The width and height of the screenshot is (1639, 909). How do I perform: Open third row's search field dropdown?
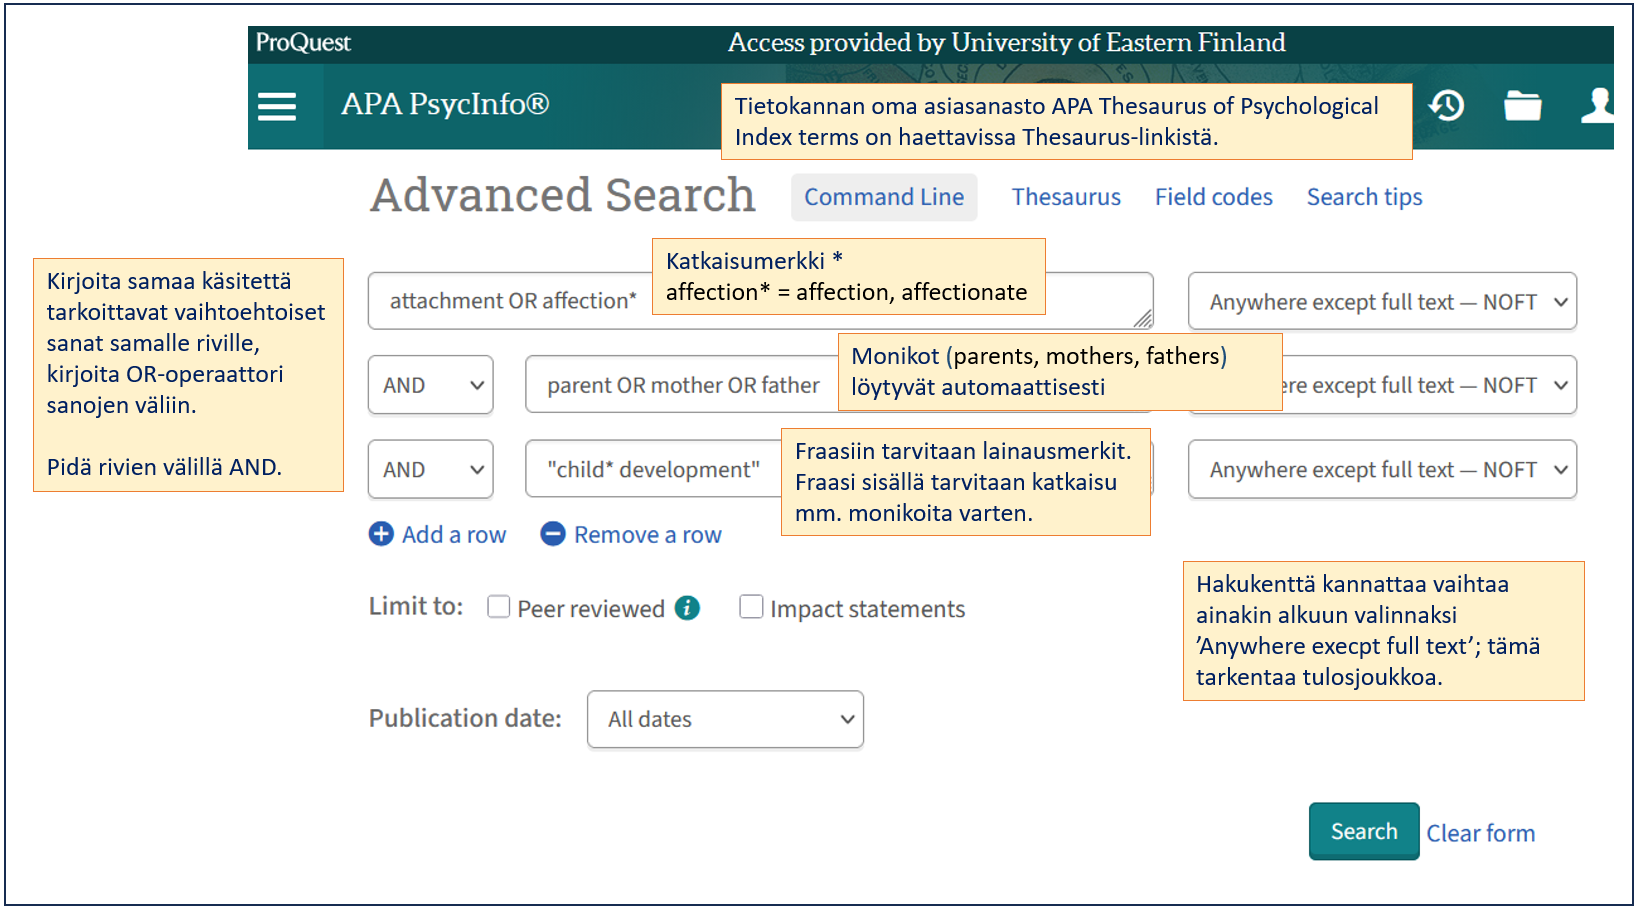click(1381, 469)
